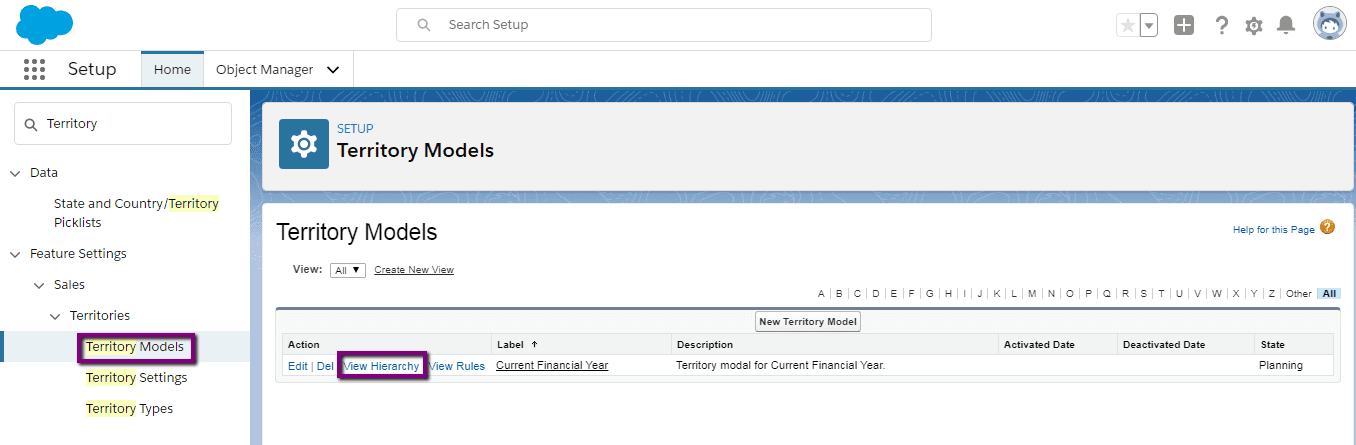Open the global actions plus icon
The image size is (1356, 445).
pyautogui.click(x=1184, y=26)
